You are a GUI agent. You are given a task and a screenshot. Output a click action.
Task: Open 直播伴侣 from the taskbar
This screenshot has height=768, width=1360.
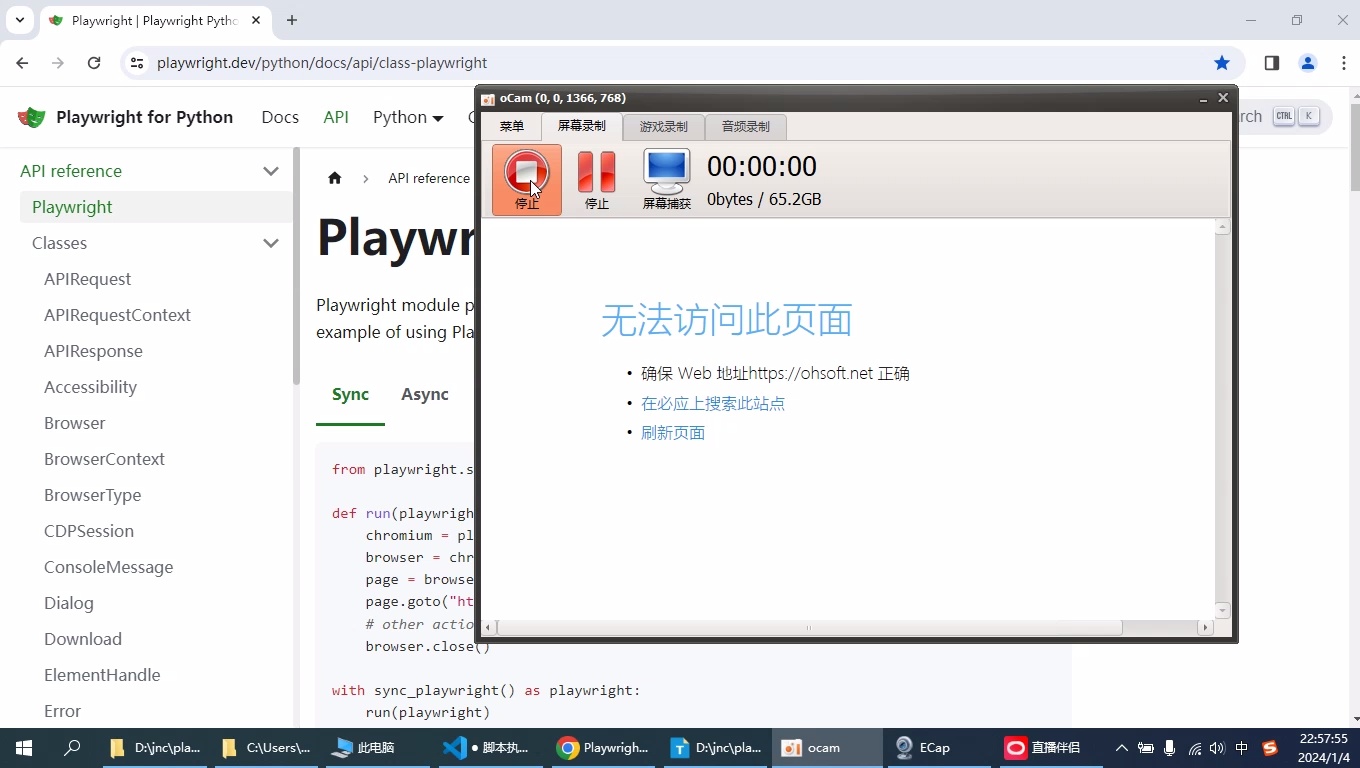[1044, 747]
